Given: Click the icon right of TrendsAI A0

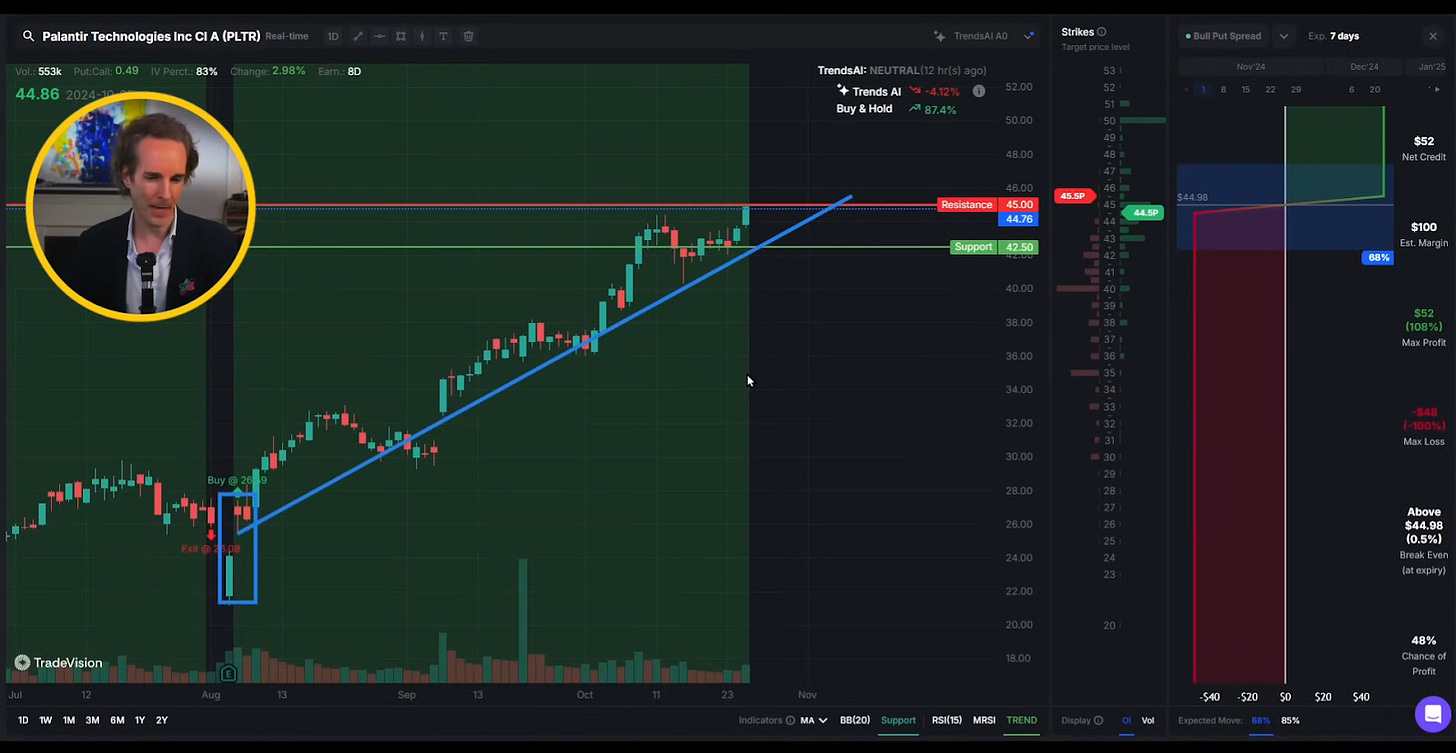Looking at the screenshot, I should pos(1029,36).
